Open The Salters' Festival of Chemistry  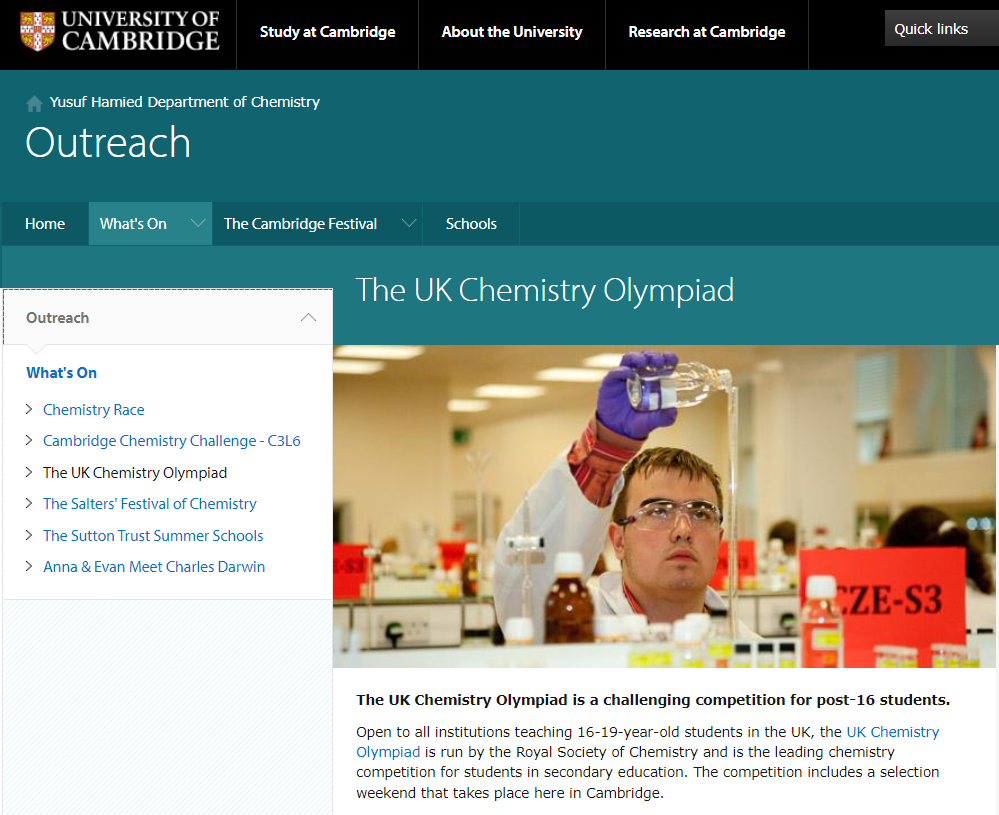tap(149, 504)
